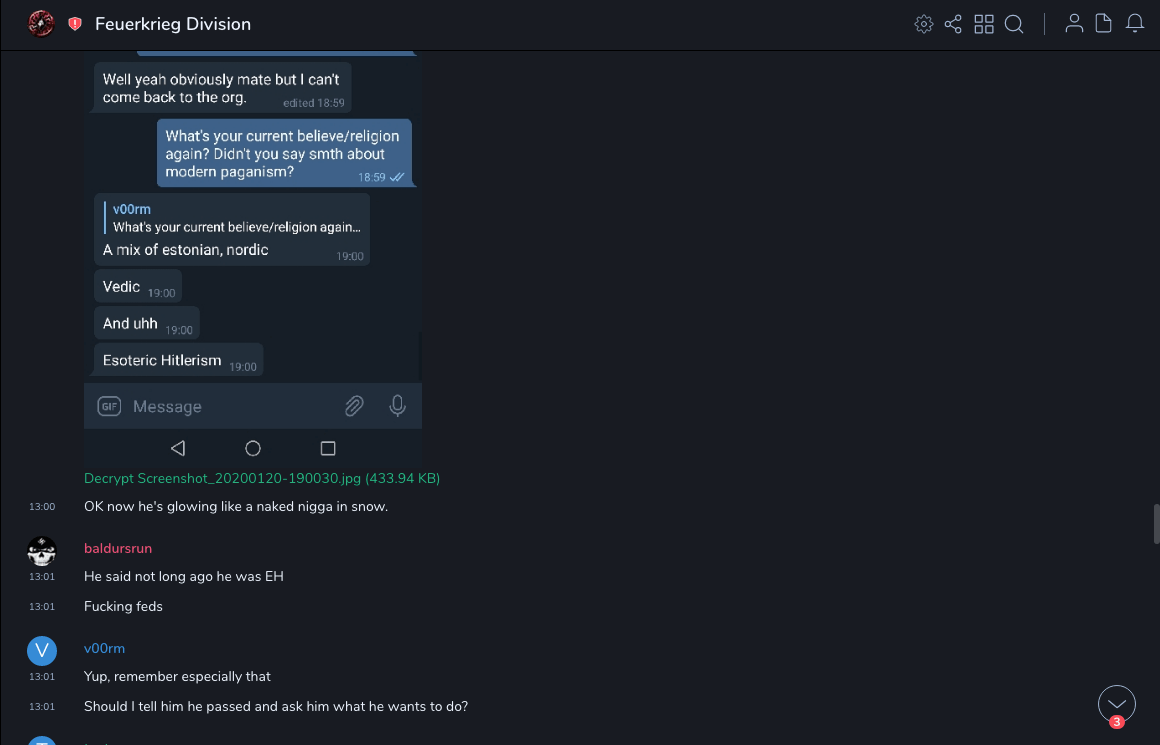Click the baldursrun username

[118, 548]
